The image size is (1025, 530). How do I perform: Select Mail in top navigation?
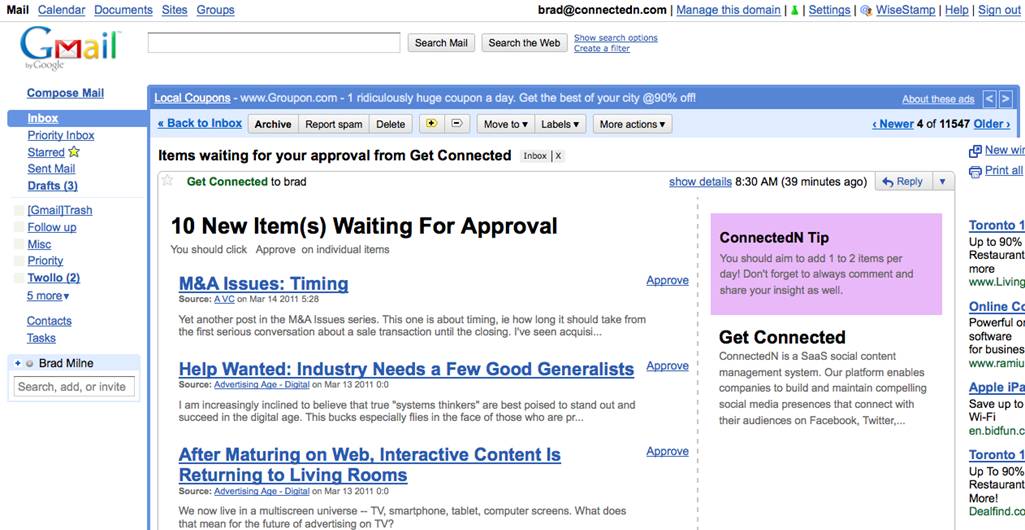(18, 10)
